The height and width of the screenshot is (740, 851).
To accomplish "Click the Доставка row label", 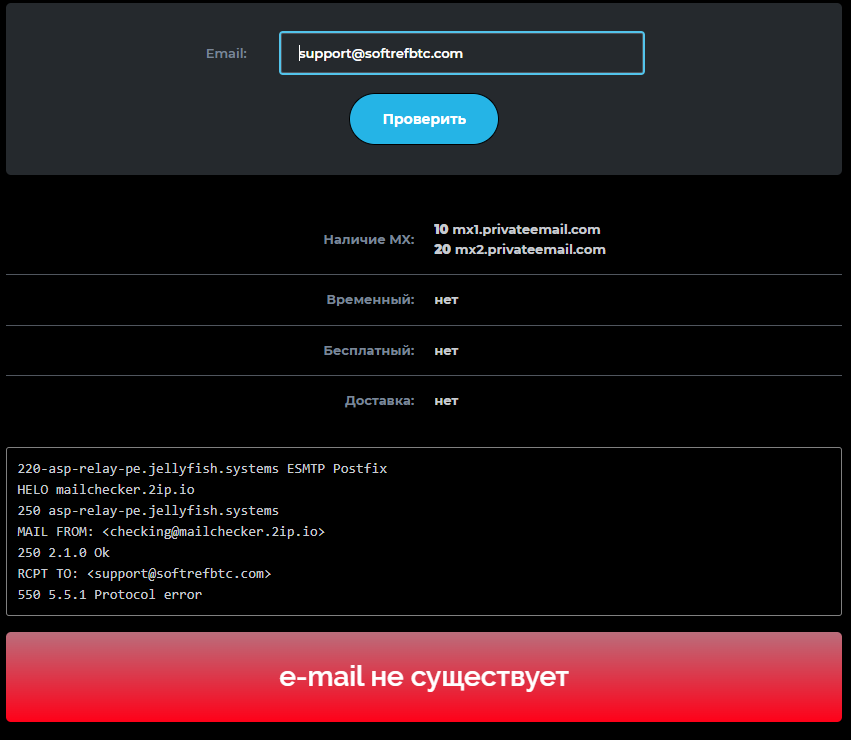I will pos(379,400).
